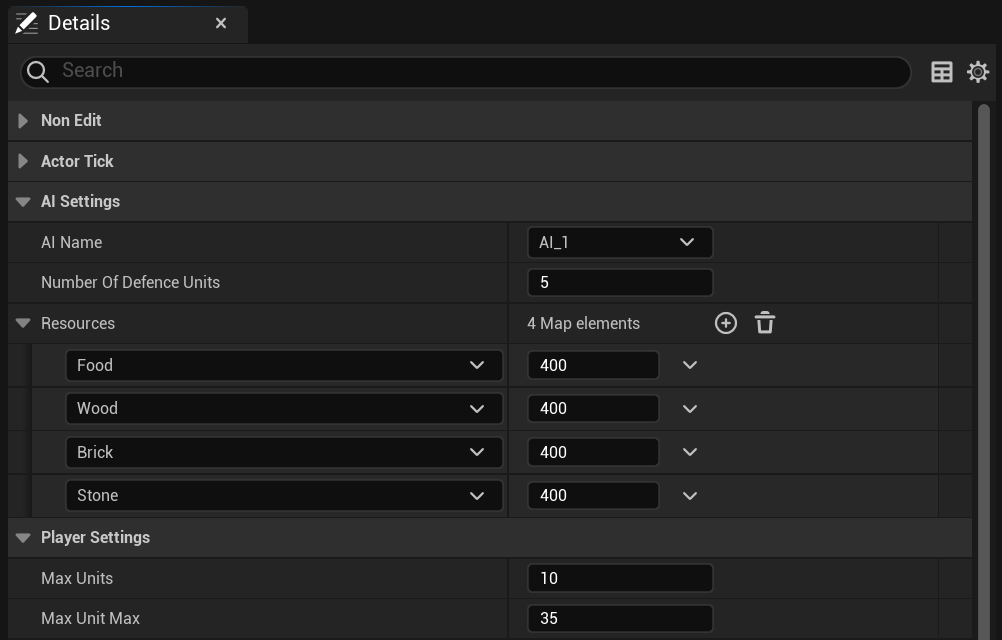This screenshot has width=1002, height=640.
Task: Click the search magnifier icon
Action: [38, 71]
